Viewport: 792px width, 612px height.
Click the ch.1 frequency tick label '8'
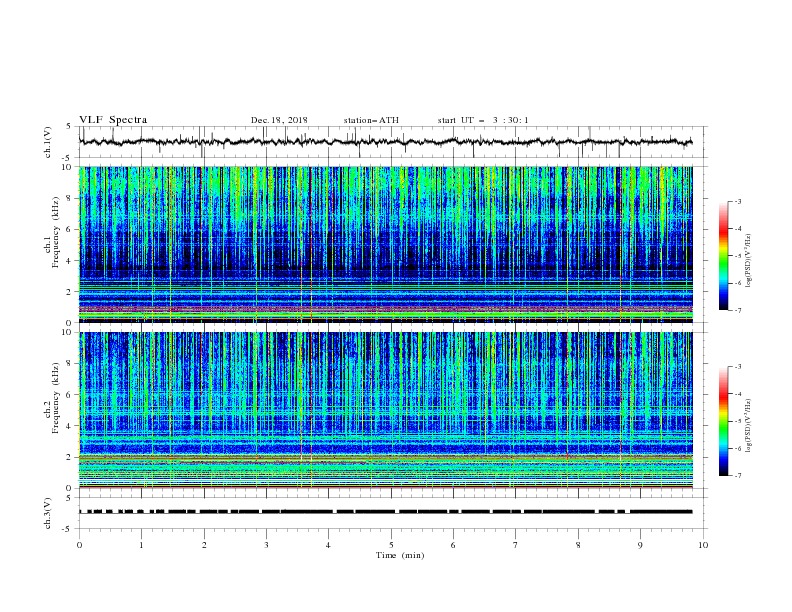pyautogui.click(x=71, y=198)
